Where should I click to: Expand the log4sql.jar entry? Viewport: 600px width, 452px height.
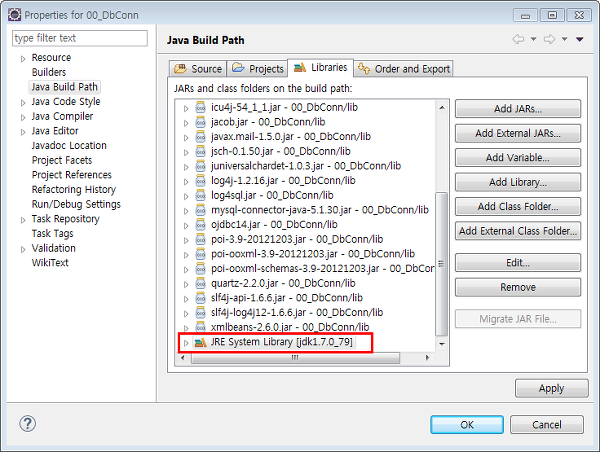click(186, 196)
